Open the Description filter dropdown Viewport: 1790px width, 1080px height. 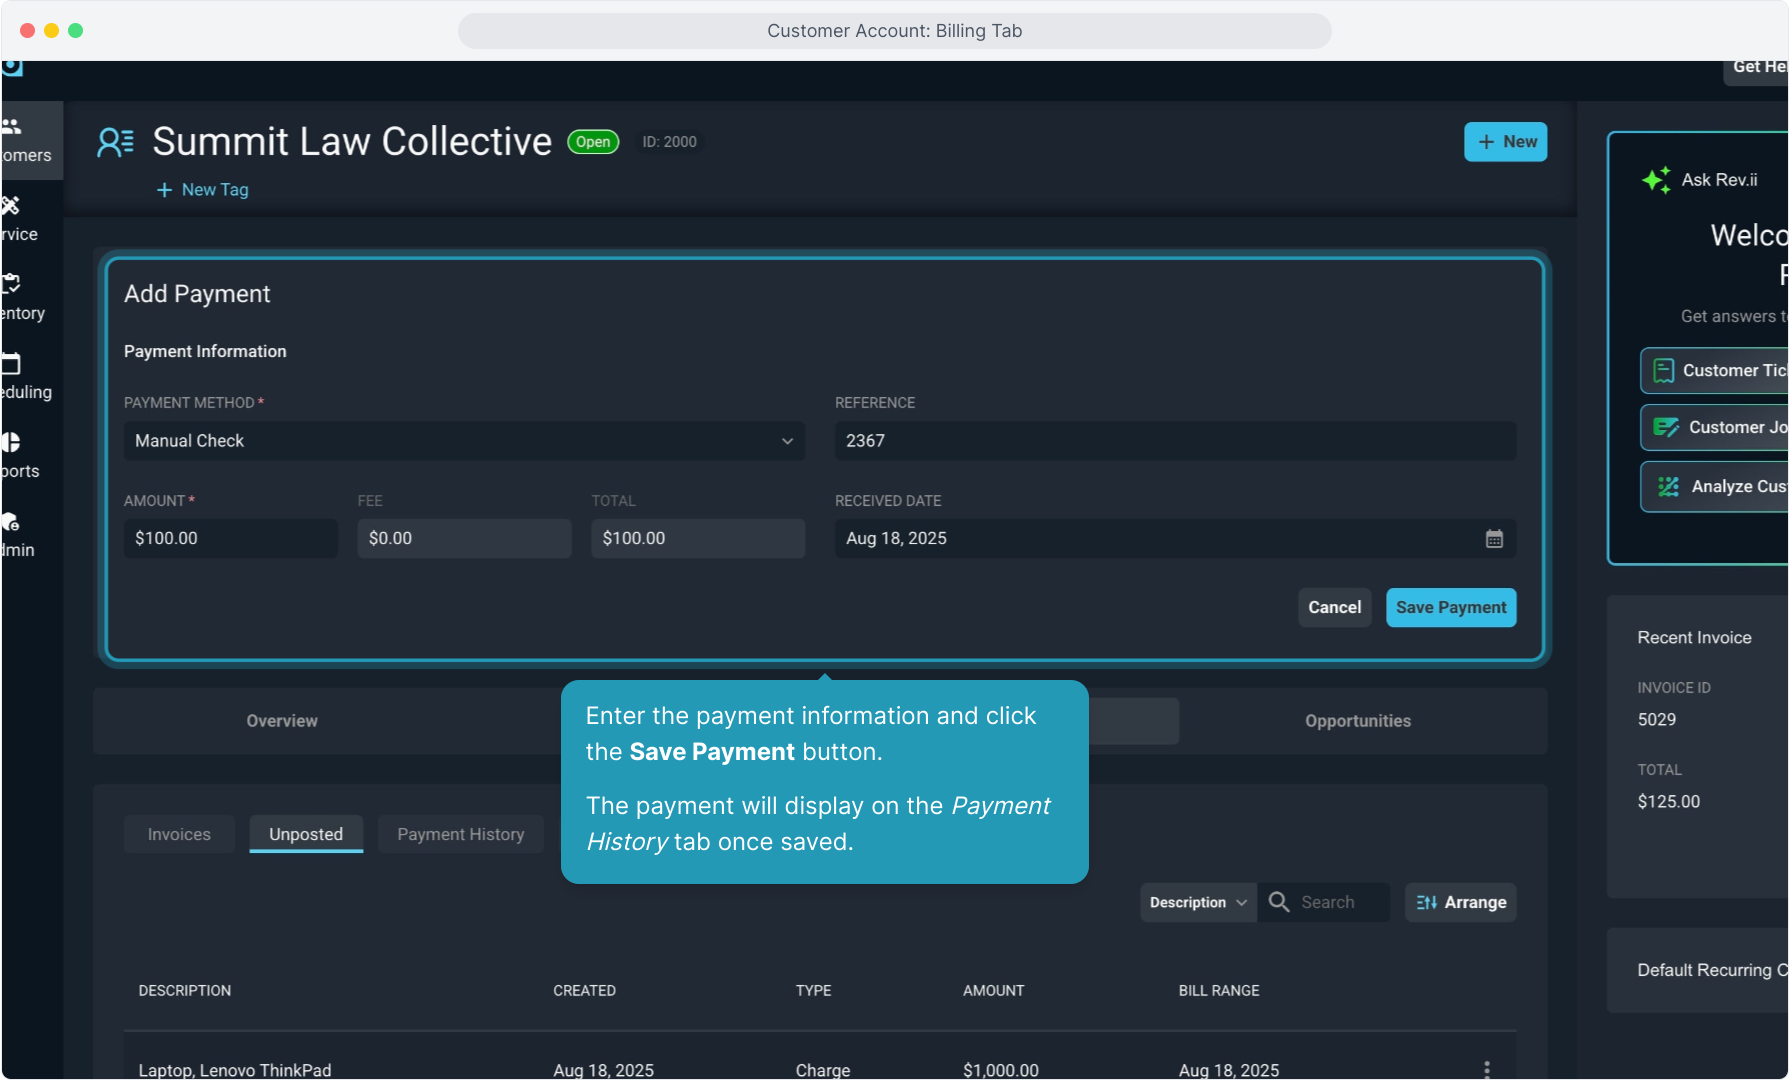[1198, 902]
